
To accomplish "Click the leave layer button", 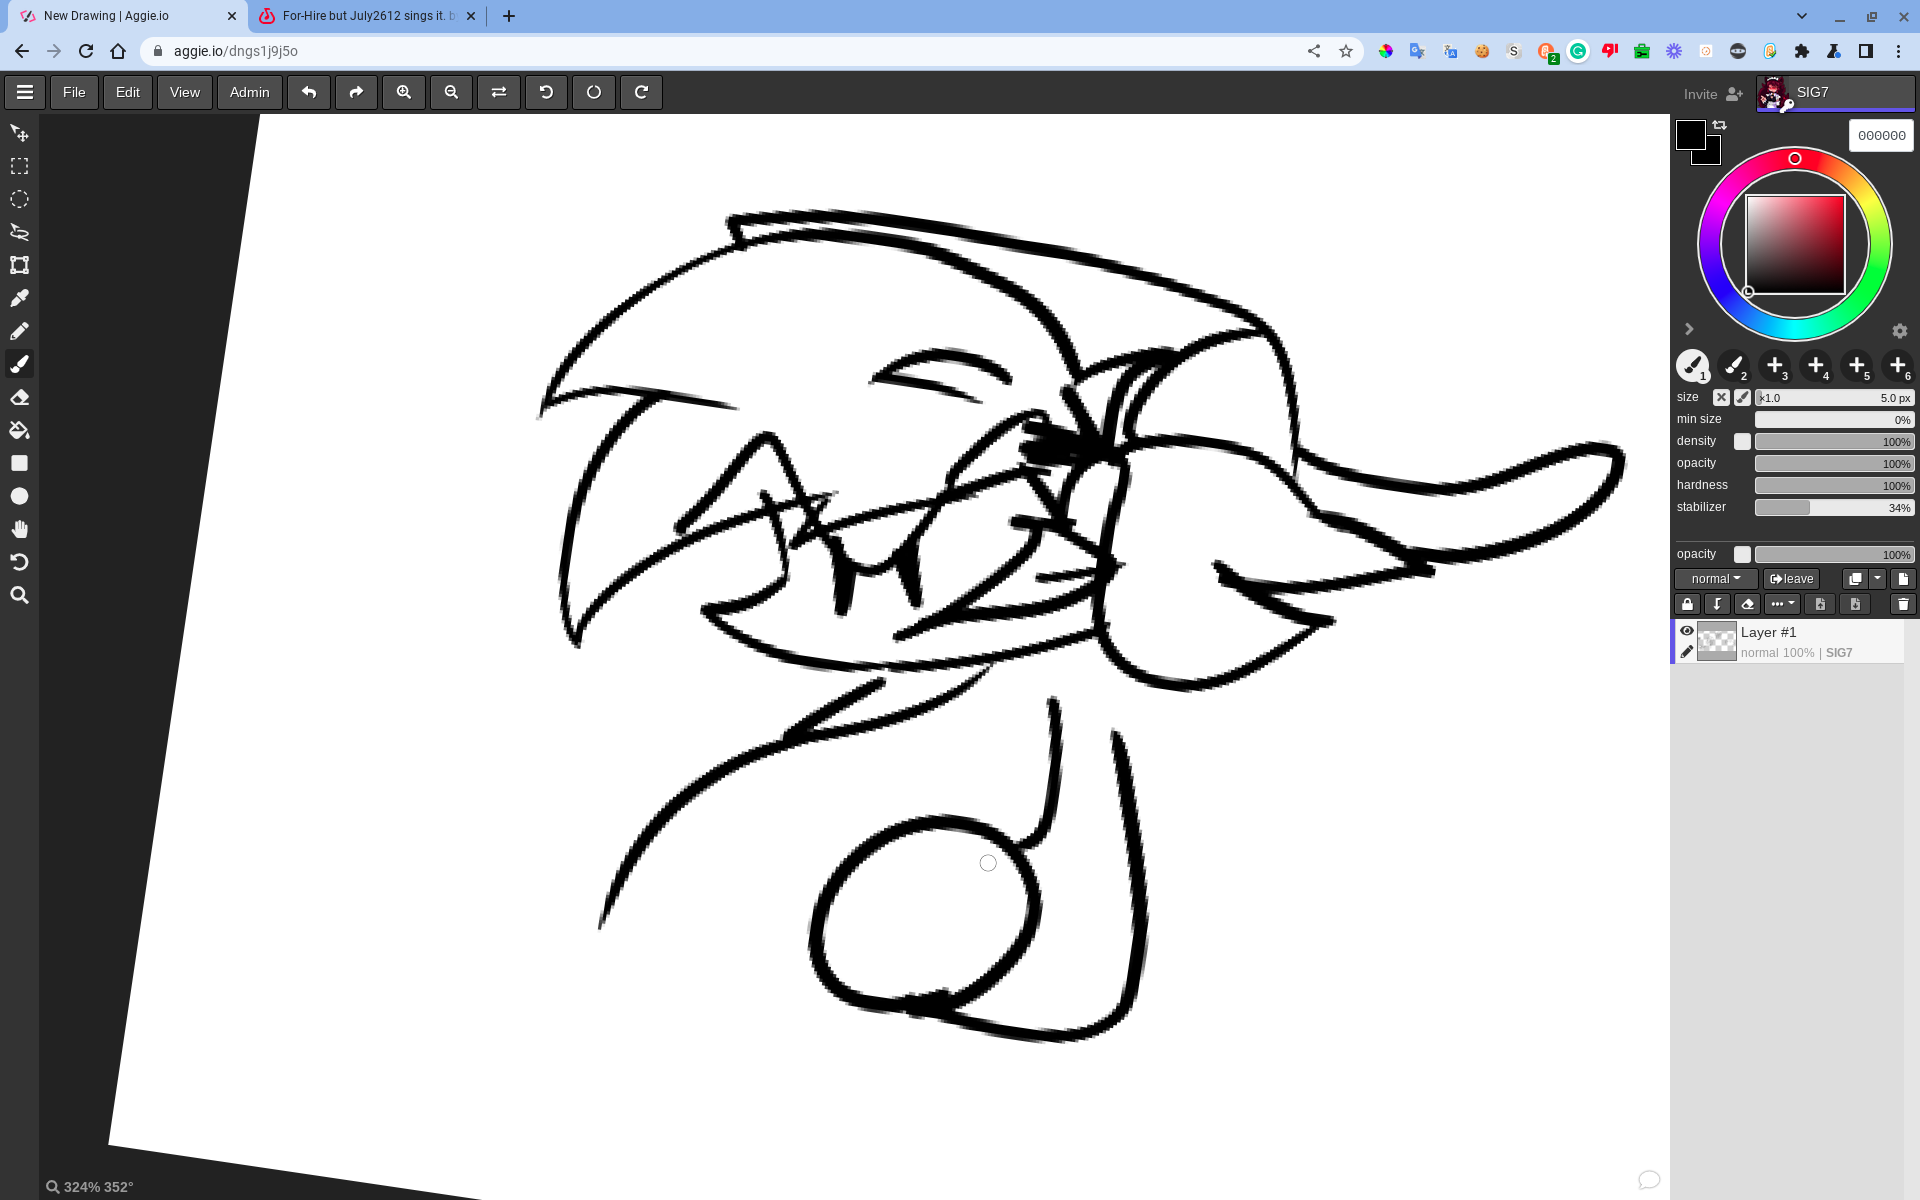I will (1791, 579).
